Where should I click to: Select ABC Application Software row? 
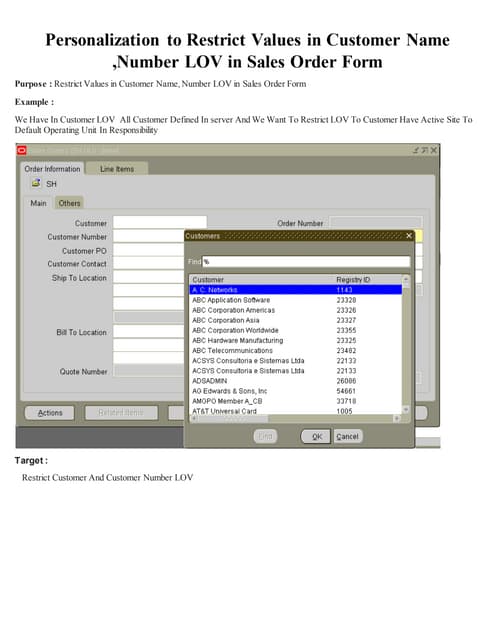click(x=296, y=300)
